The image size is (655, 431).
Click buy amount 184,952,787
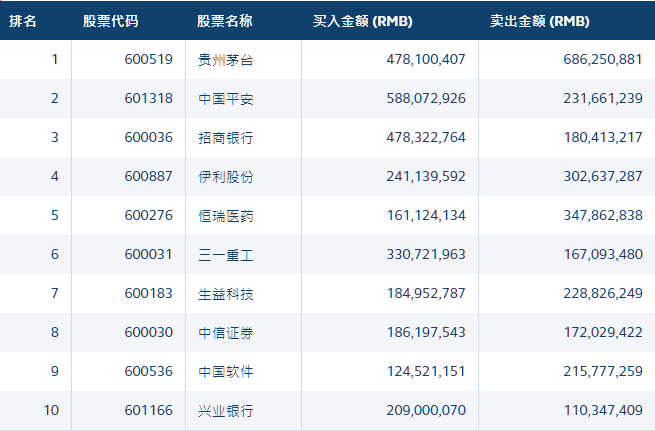coord(426,293)
